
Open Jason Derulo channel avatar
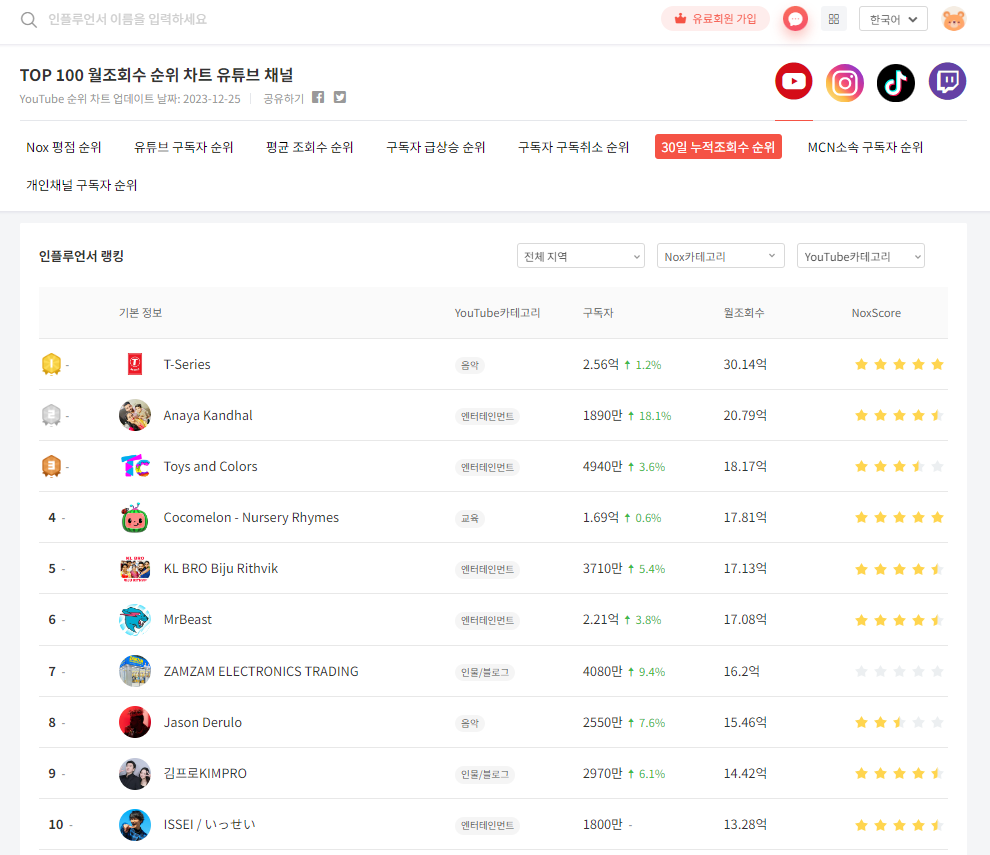[135, 722]
